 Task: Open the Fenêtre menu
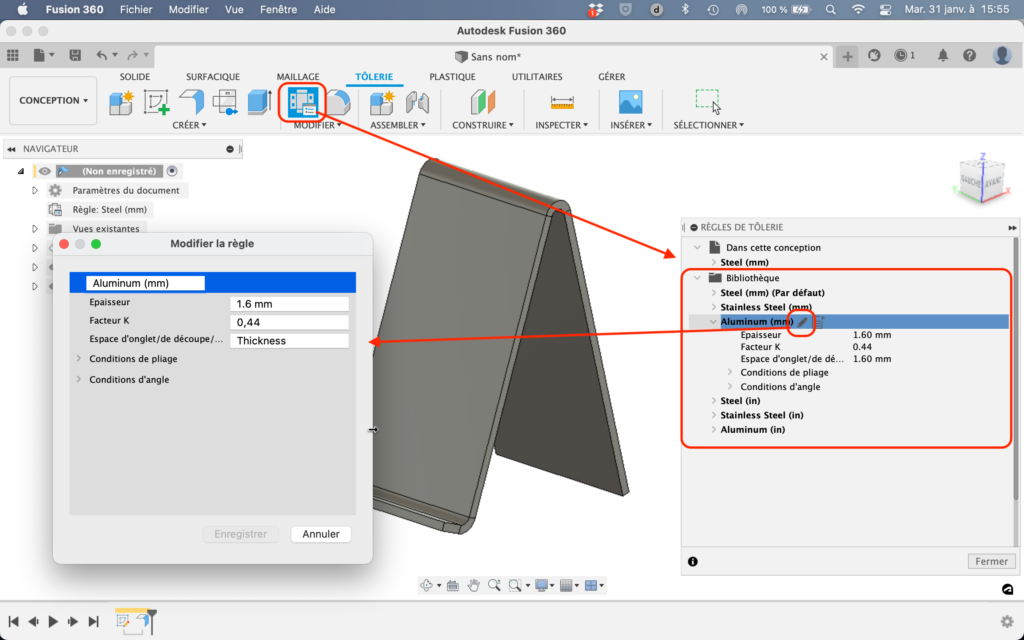tap(278, 10)
